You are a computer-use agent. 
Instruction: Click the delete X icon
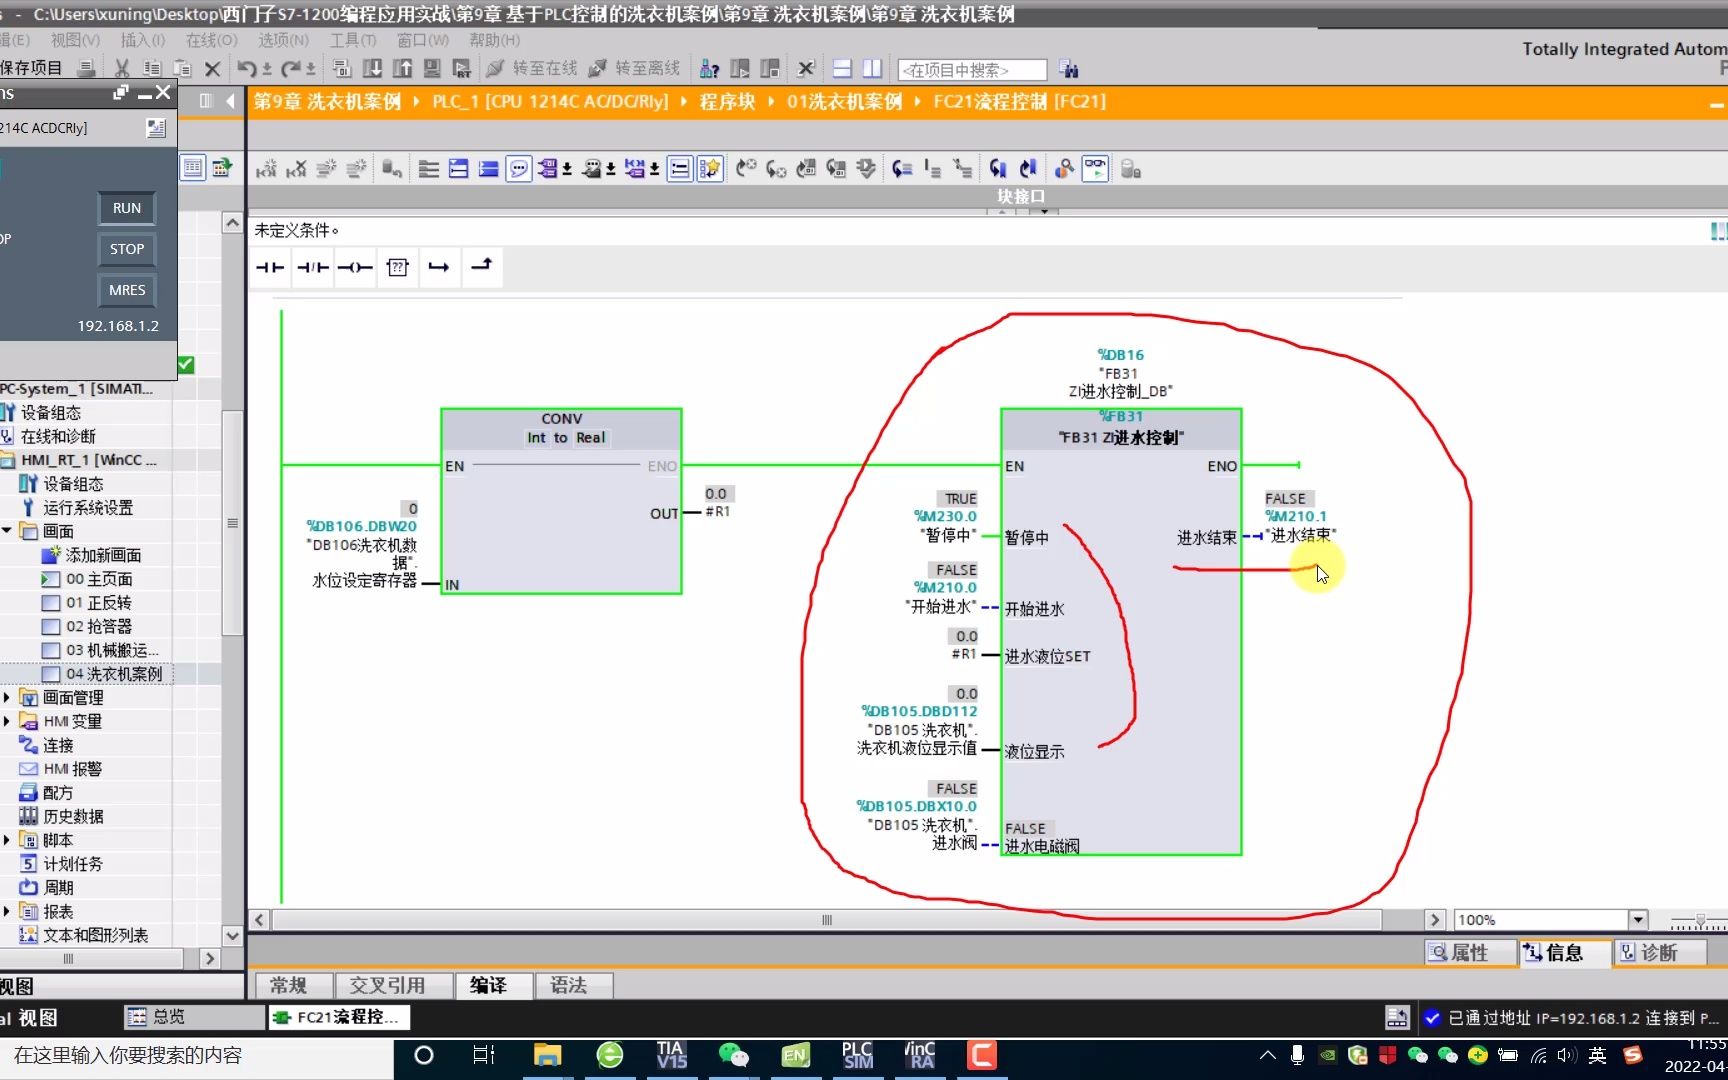[212, 68]
